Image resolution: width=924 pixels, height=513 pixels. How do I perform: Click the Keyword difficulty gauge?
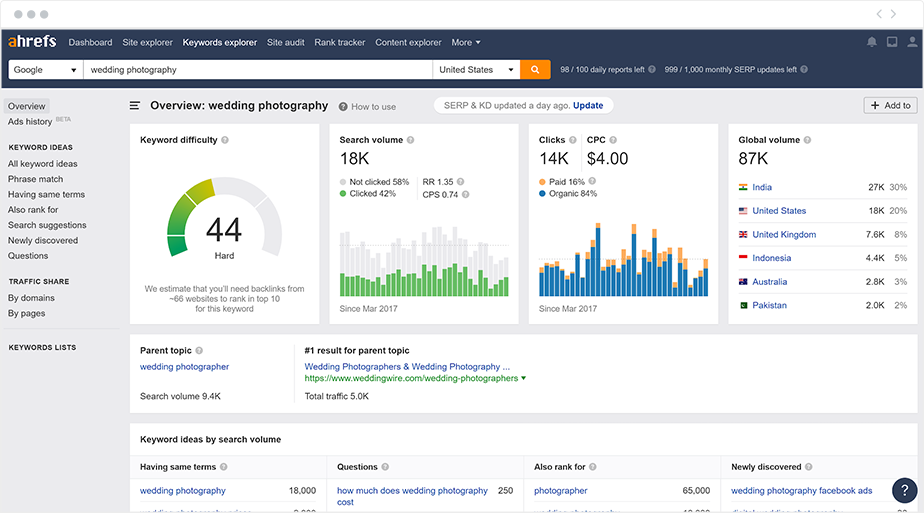click(225, 218)
